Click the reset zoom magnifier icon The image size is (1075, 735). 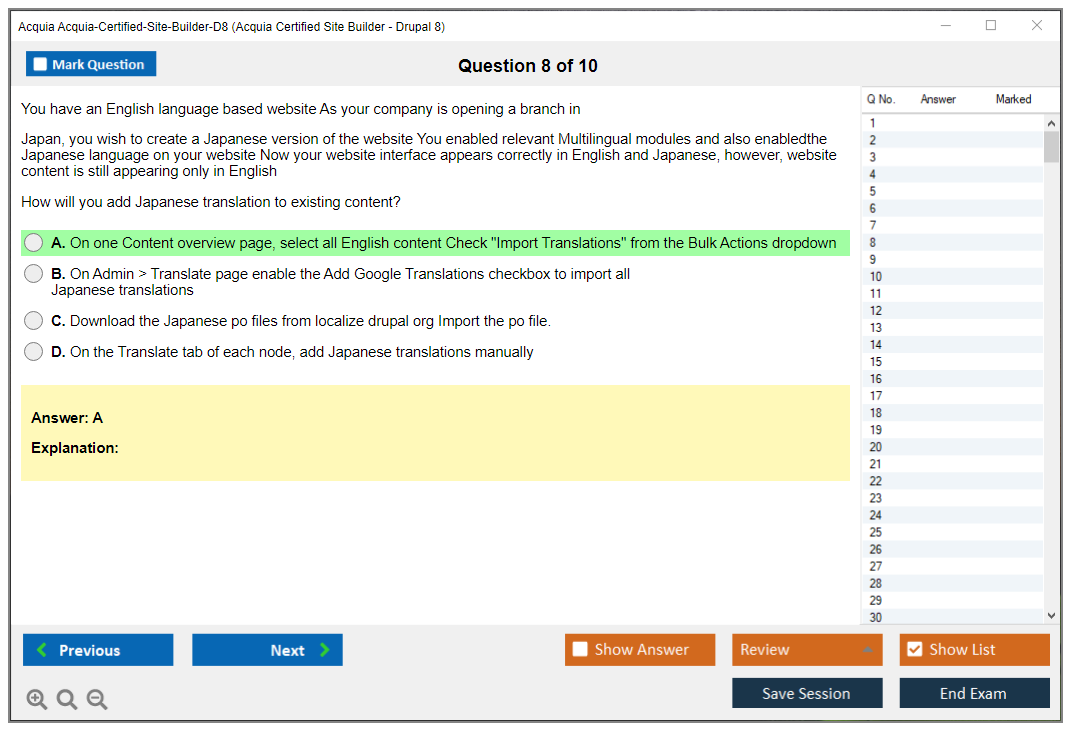(x=67, y=700)
